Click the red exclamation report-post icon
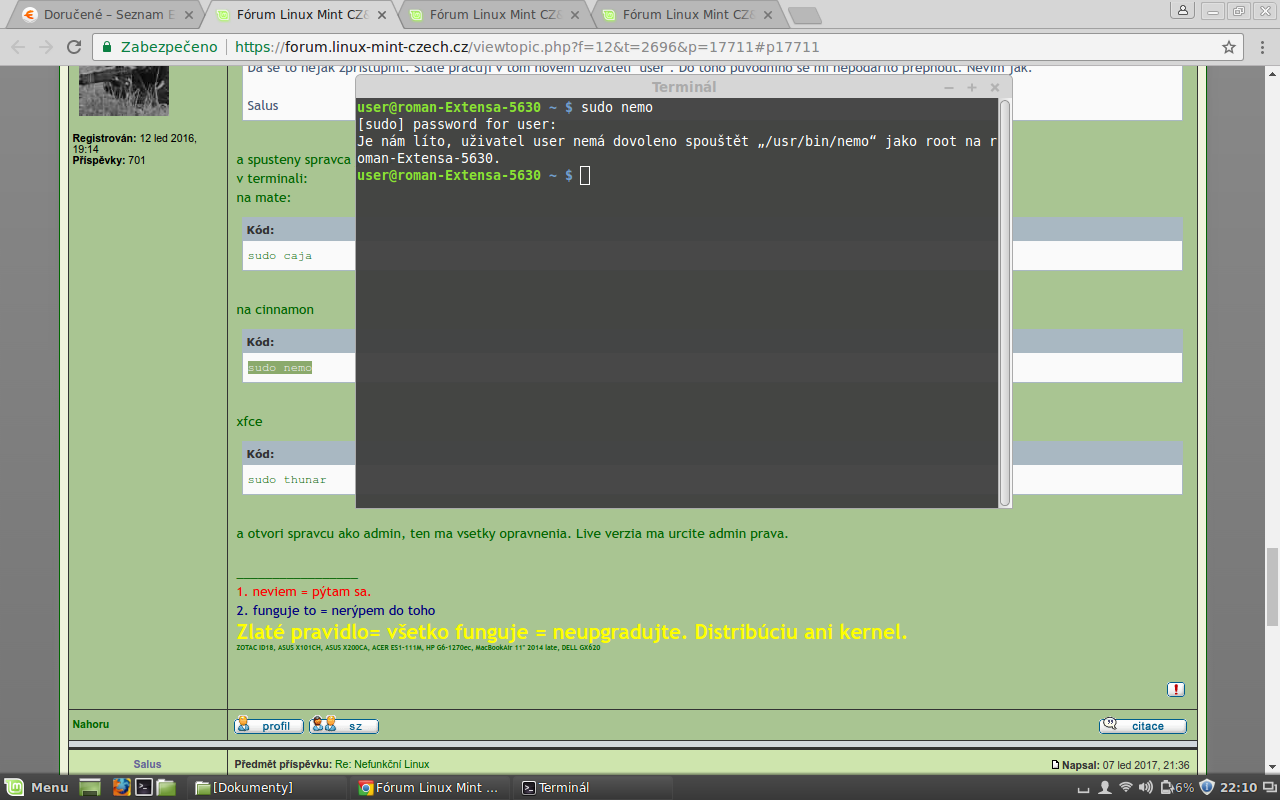Viewport: 1280px width, 800px height. [x=1176, y=689]
